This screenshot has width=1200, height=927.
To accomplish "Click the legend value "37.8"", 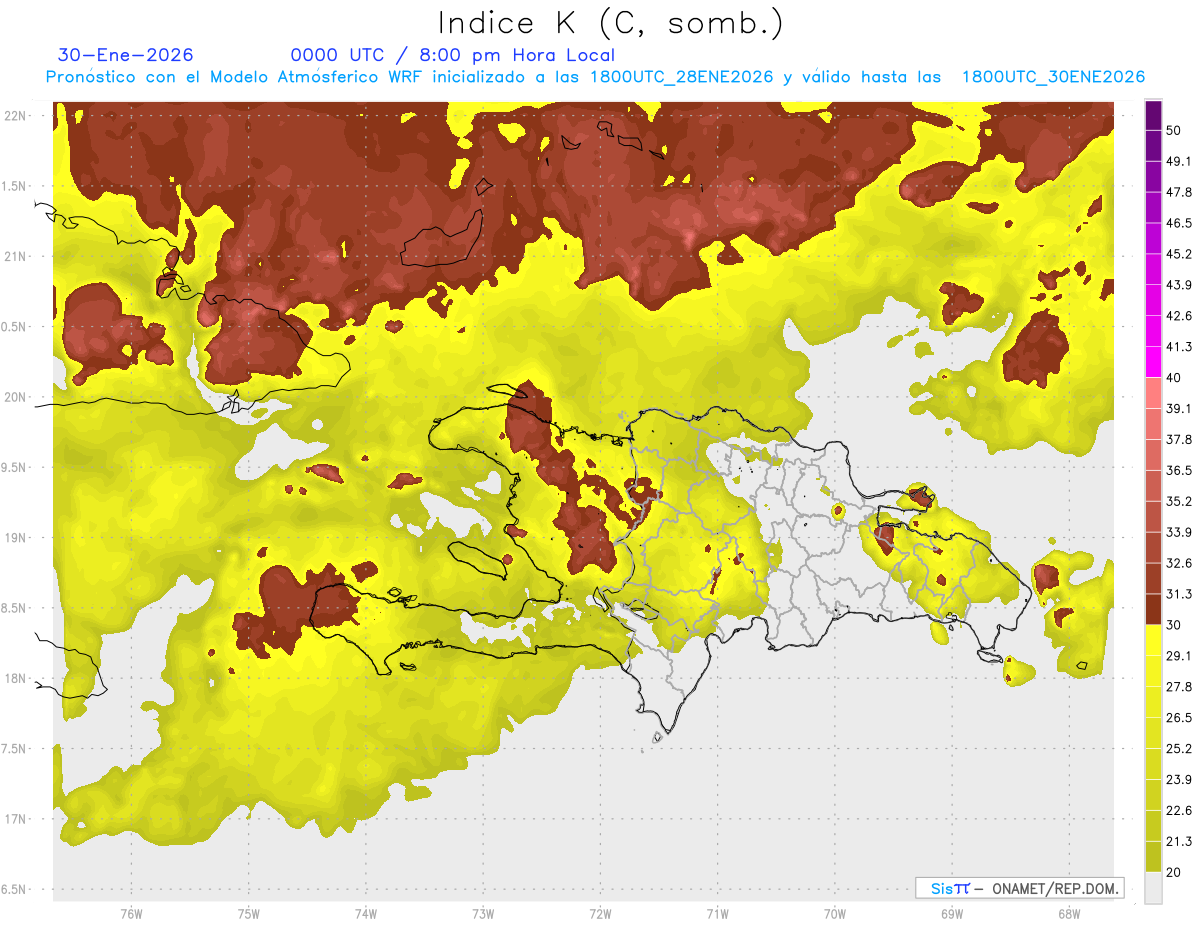I will click(1180, 440).
